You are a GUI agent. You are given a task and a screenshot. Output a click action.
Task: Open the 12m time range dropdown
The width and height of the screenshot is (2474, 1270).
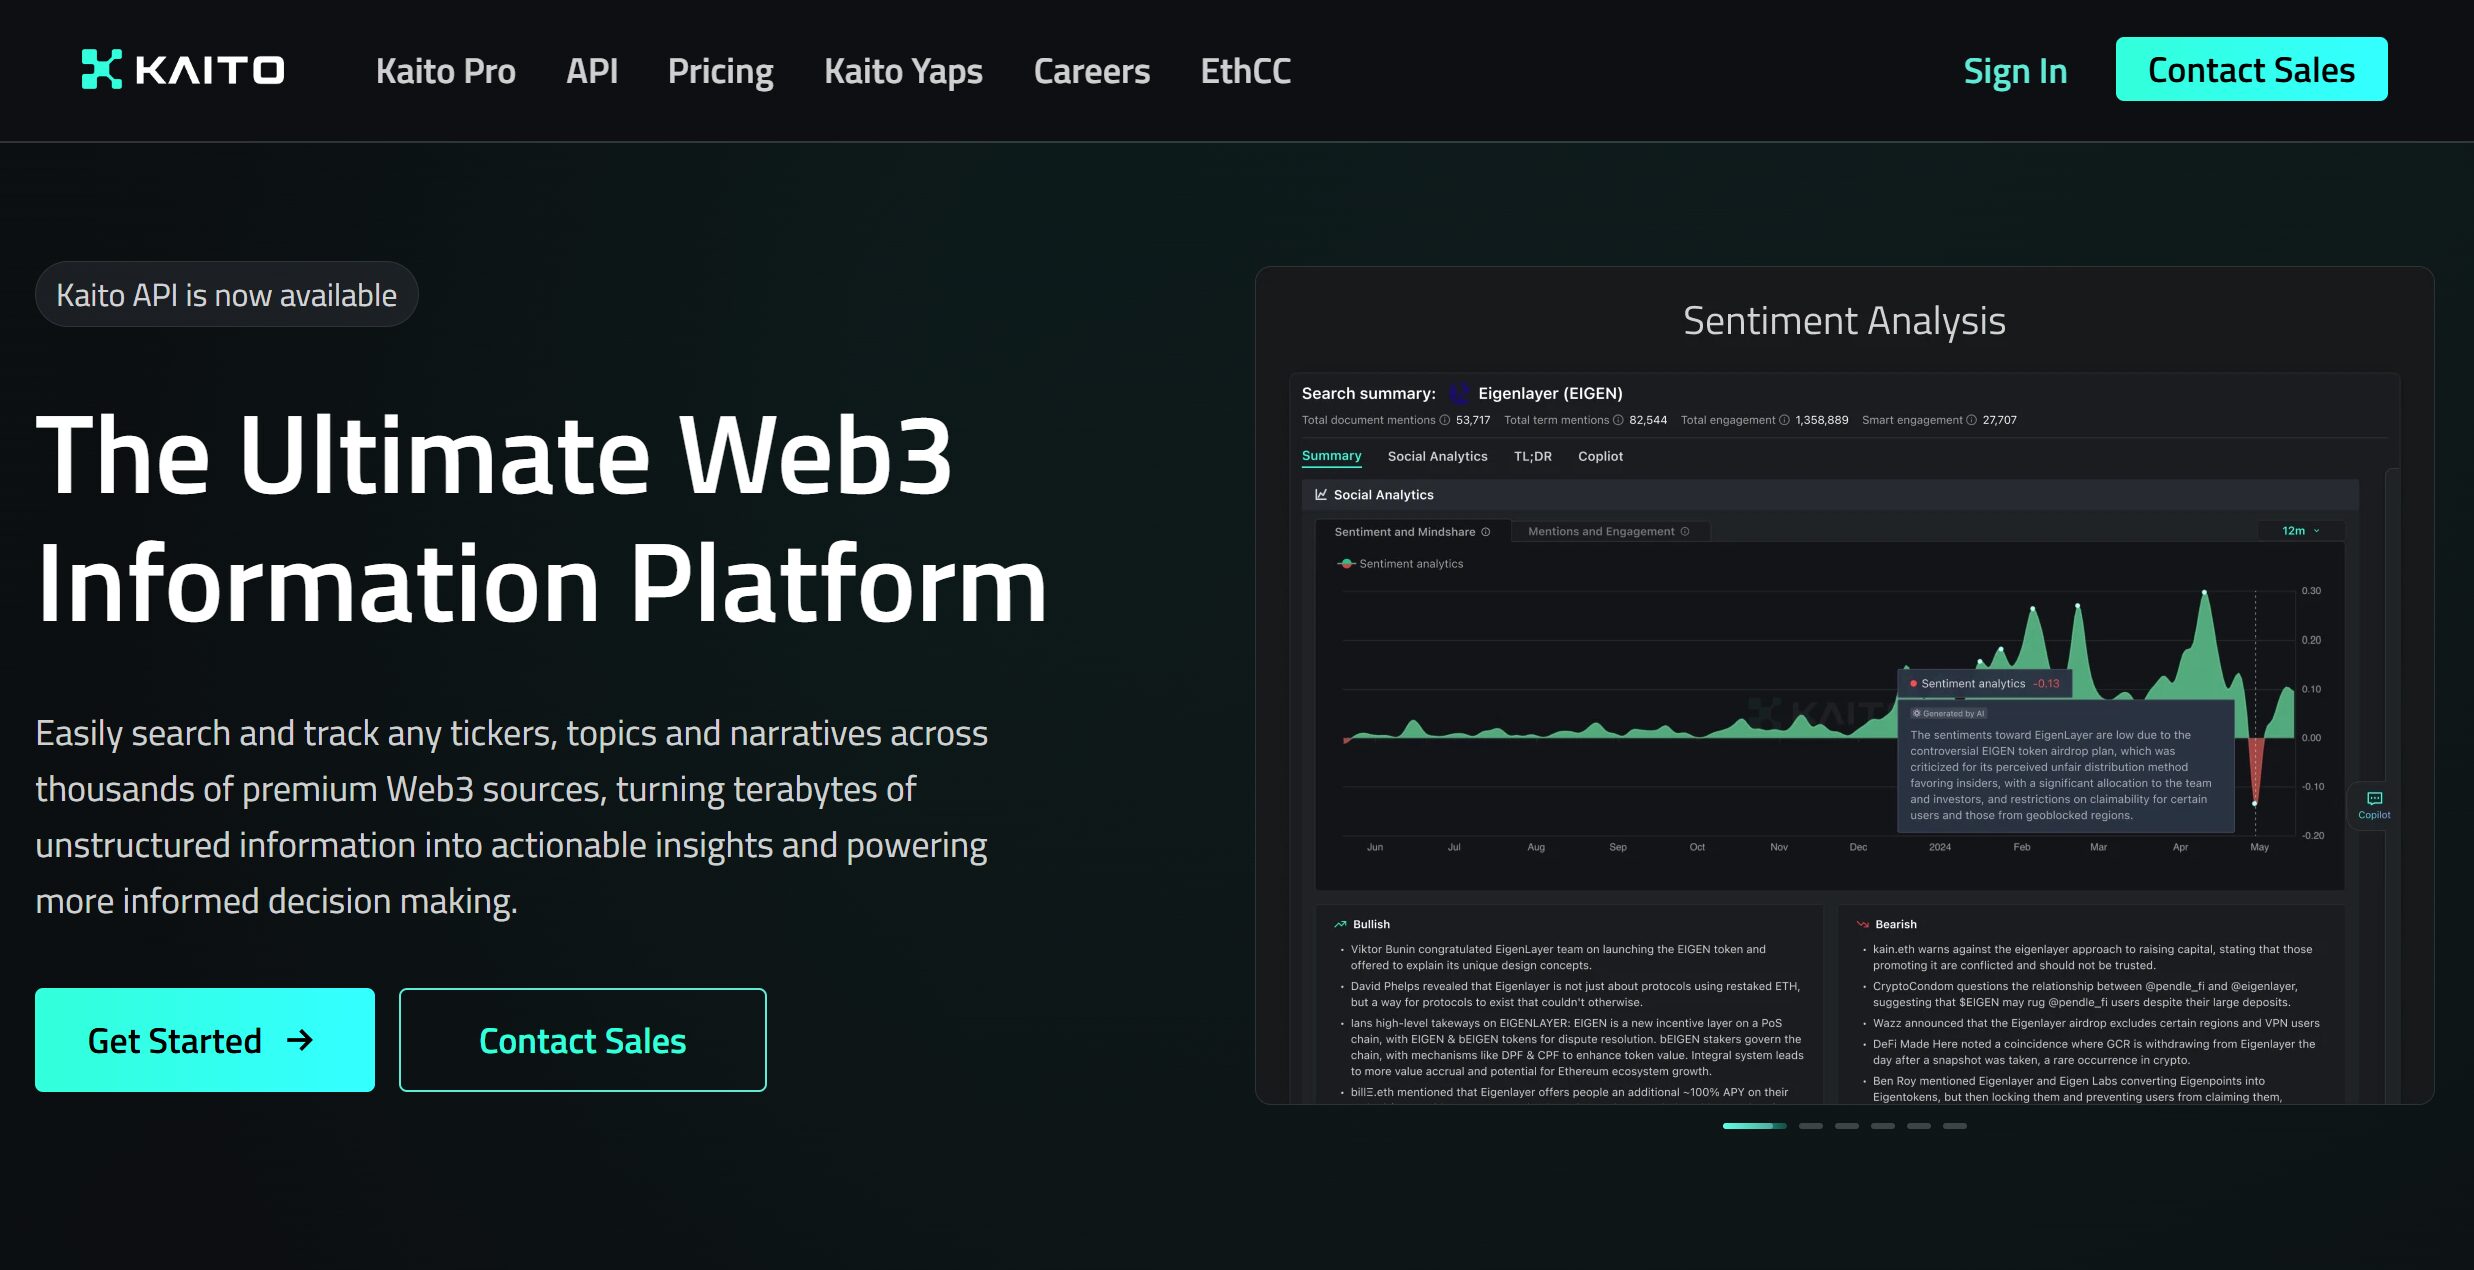click(x=2300, y=531)
